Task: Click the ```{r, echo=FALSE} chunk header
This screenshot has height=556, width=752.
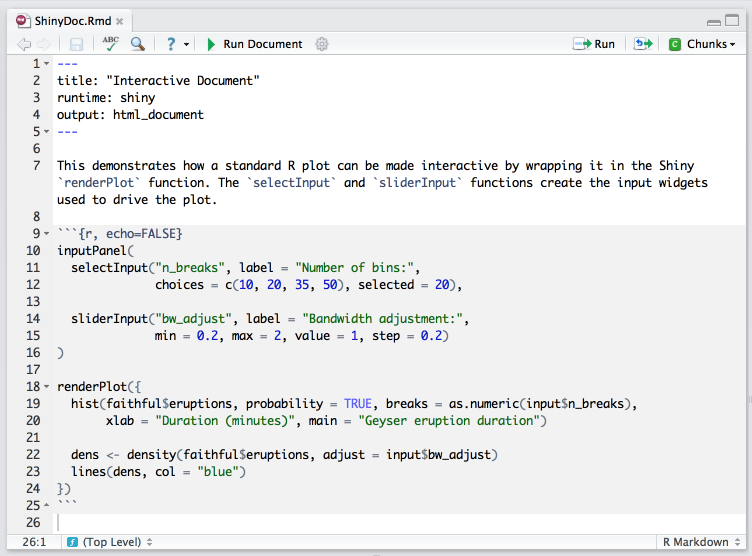Action: [120, 234]
